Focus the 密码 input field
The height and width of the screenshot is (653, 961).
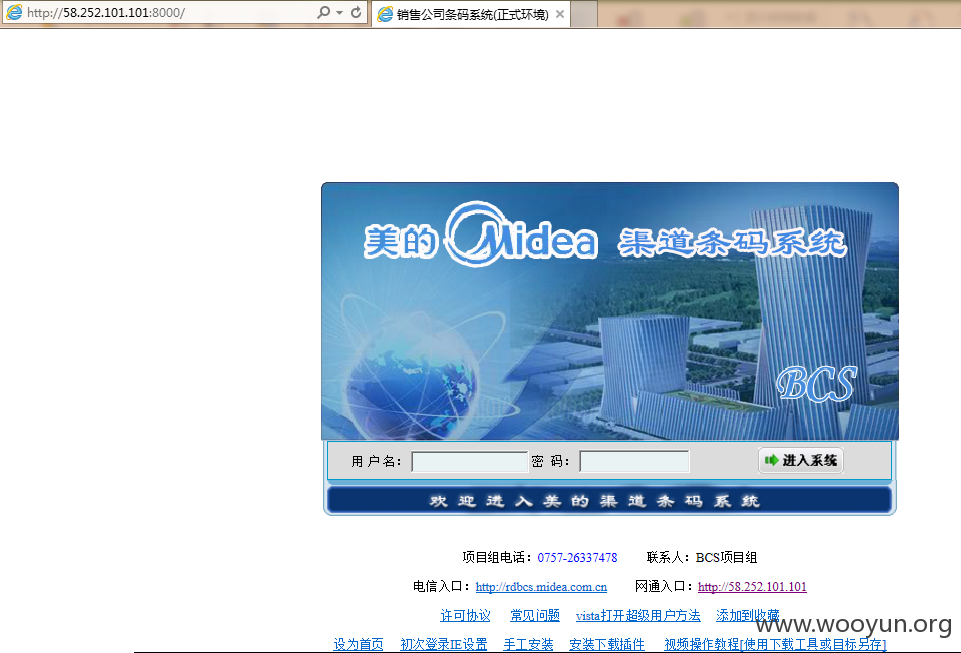[x=634, y=462]
